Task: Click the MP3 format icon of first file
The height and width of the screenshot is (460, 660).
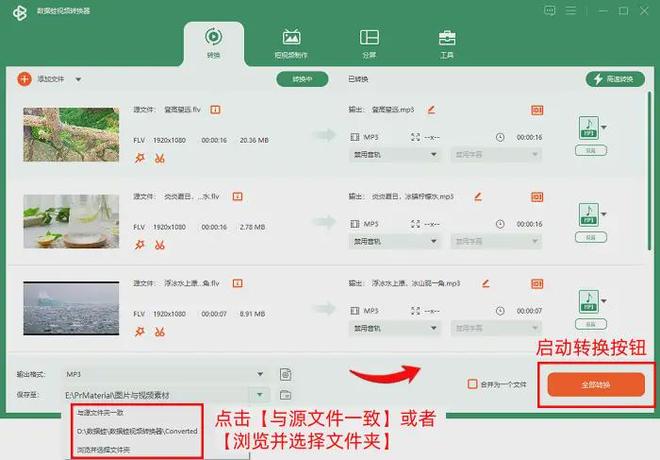Action: [588, 128]
